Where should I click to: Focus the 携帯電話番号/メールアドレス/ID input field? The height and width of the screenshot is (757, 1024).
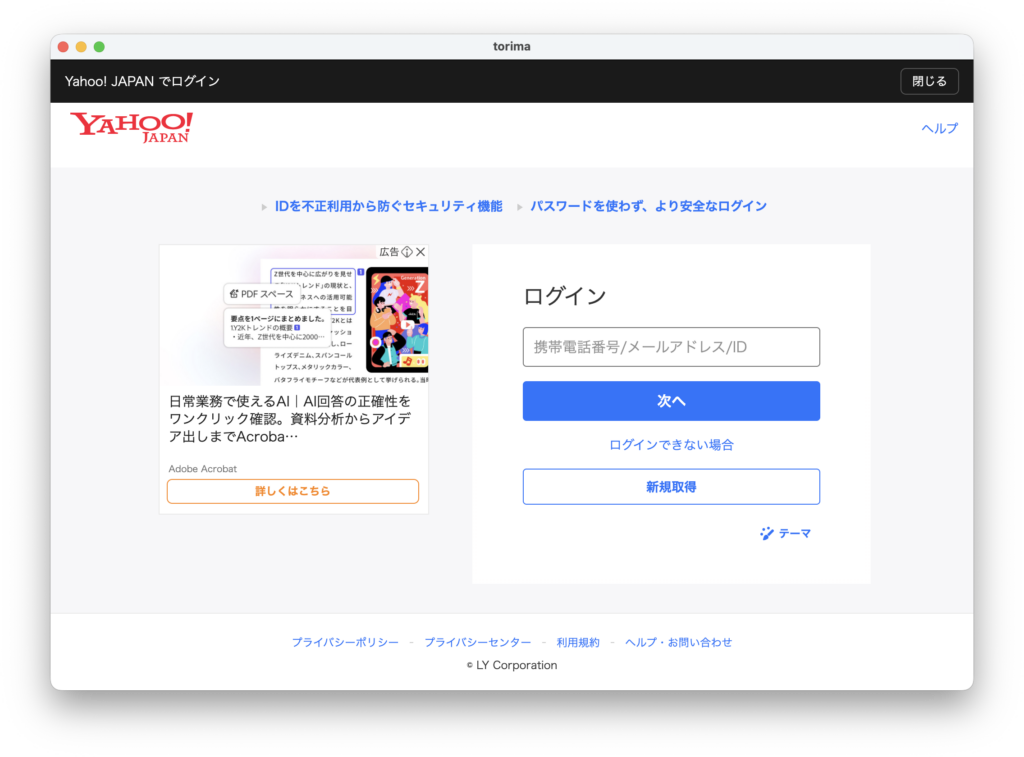click(671, 347)
